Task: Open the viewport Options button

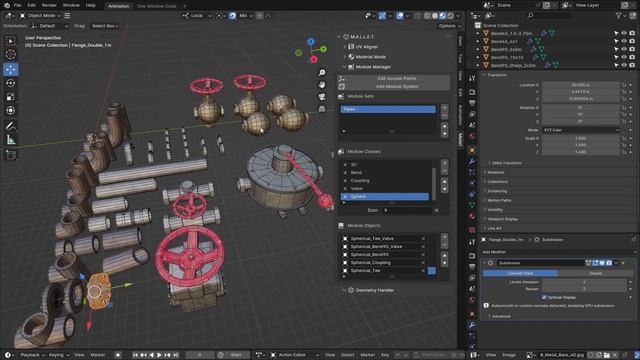Action: (x=449, y=26)
